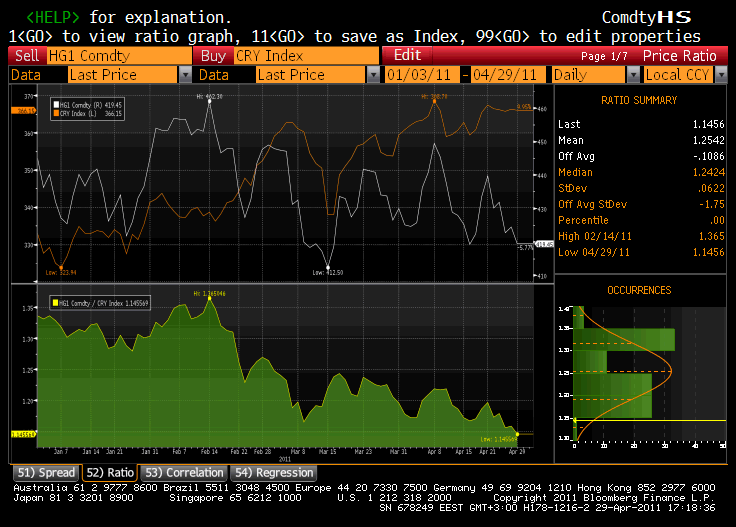Click the Off Avg value -.1086
Screen dimensions: 736x527
pyautogui.click(x=708, y=156)
